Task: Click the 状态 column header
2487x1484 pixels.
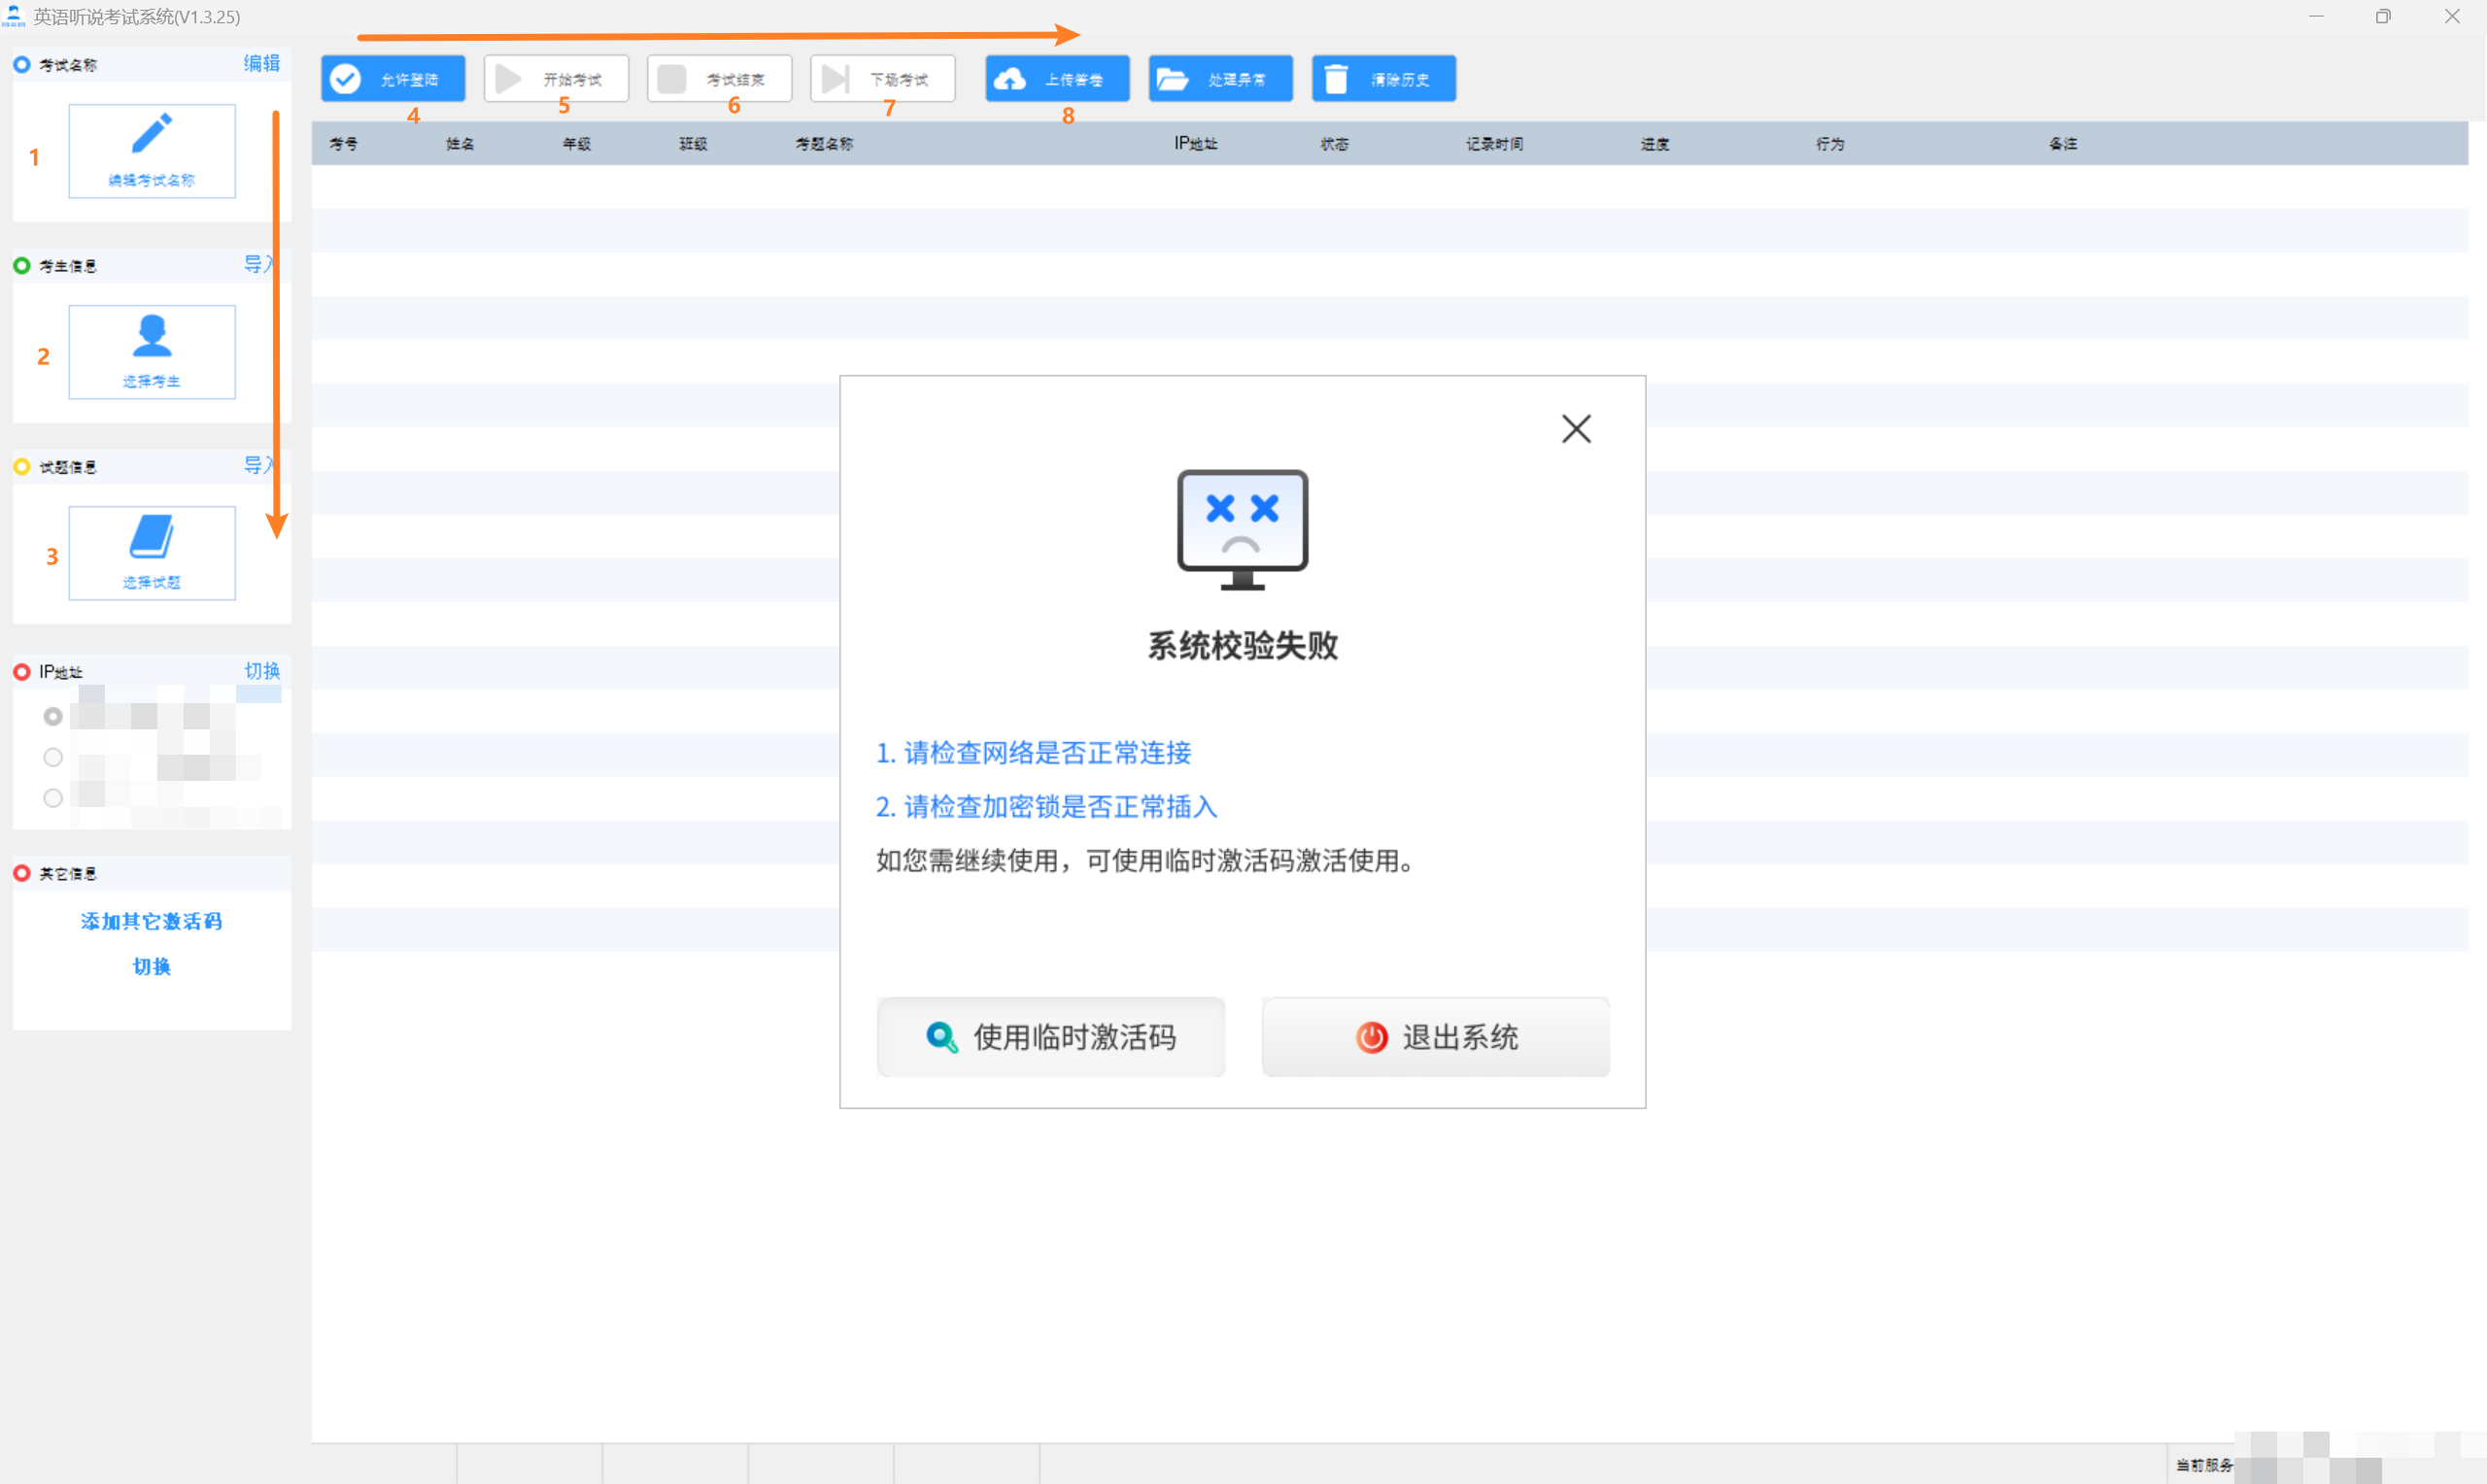Action: click(x=1334, y=144)
